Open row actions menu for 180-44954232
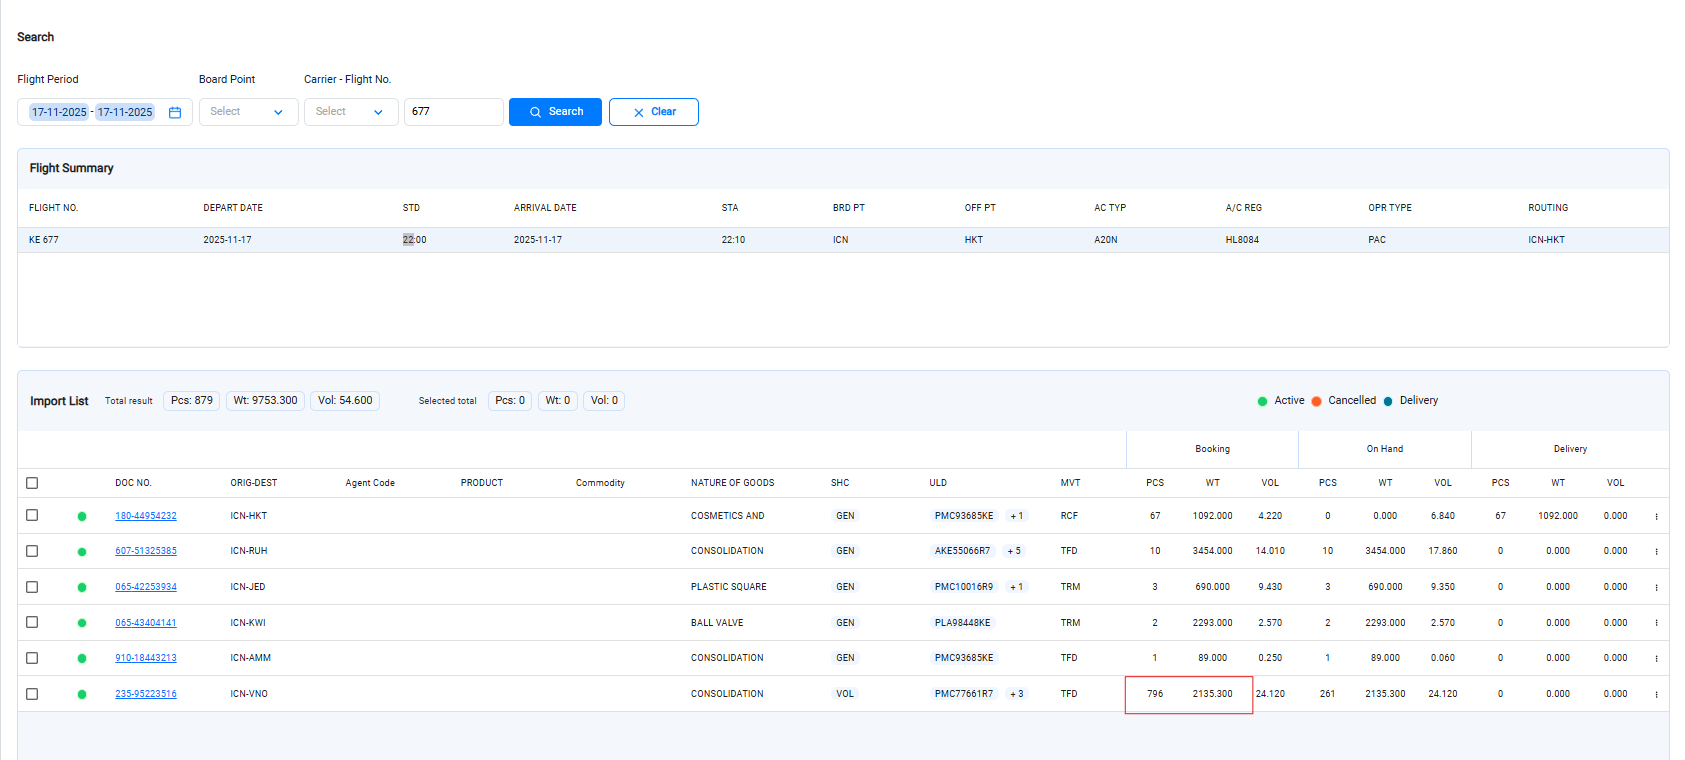The image size is (1685, 760). coord(1656,517)
